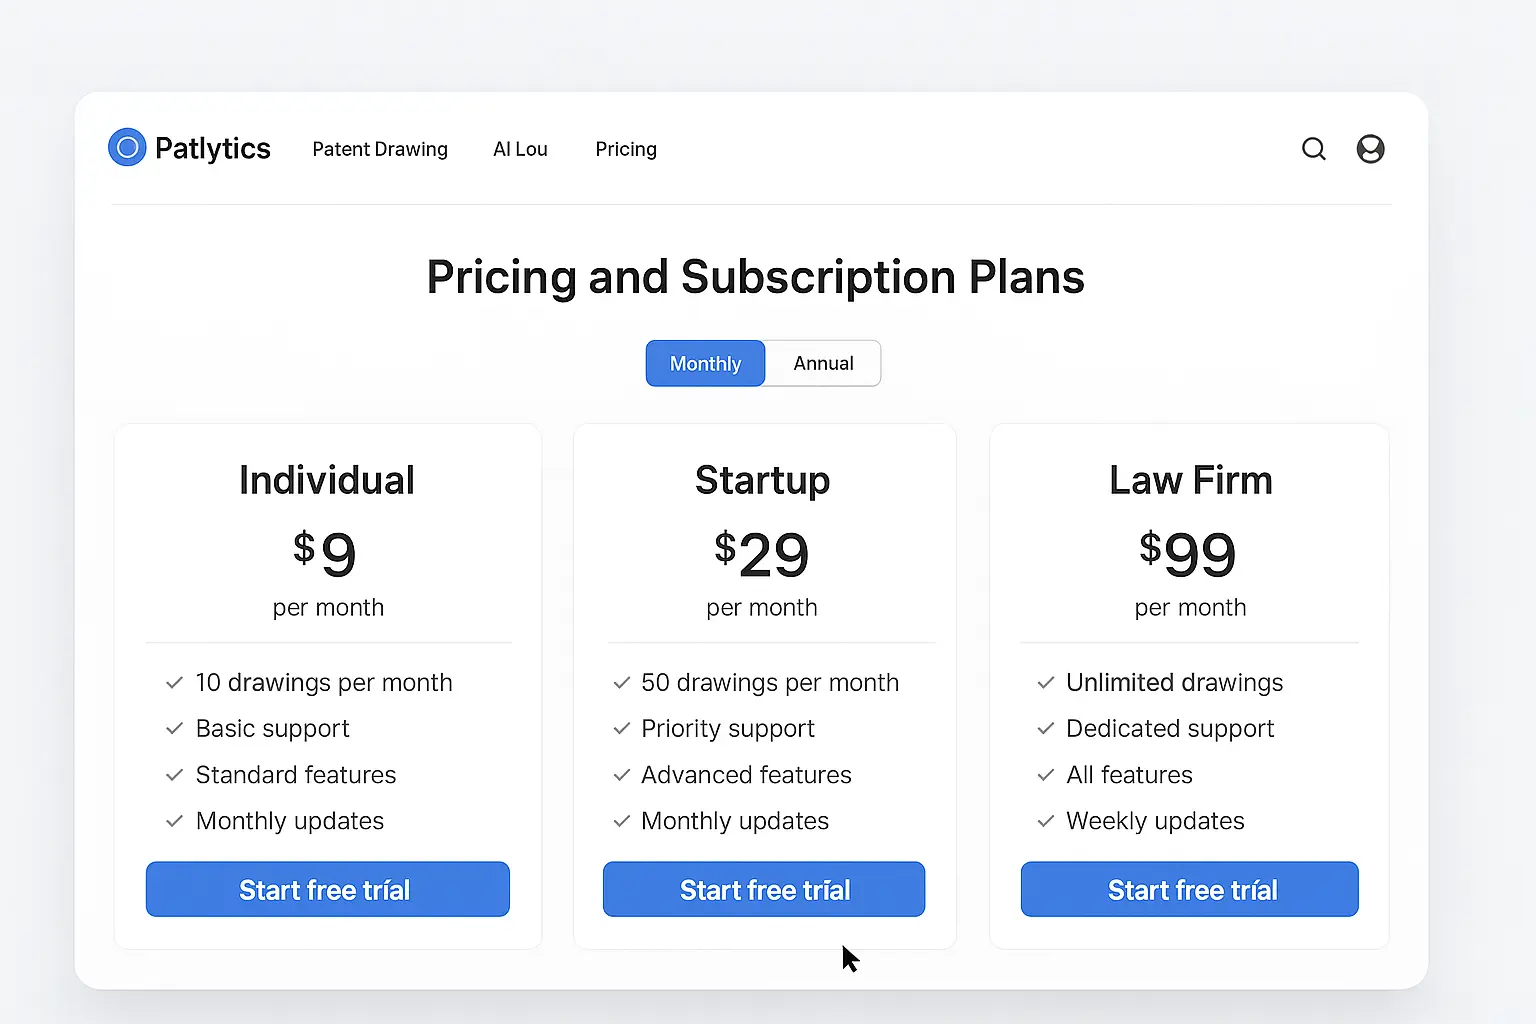Click checkmark next to Weekly updates
This screenshot has width=1536, height=1024.
[x=1046, y=821]
